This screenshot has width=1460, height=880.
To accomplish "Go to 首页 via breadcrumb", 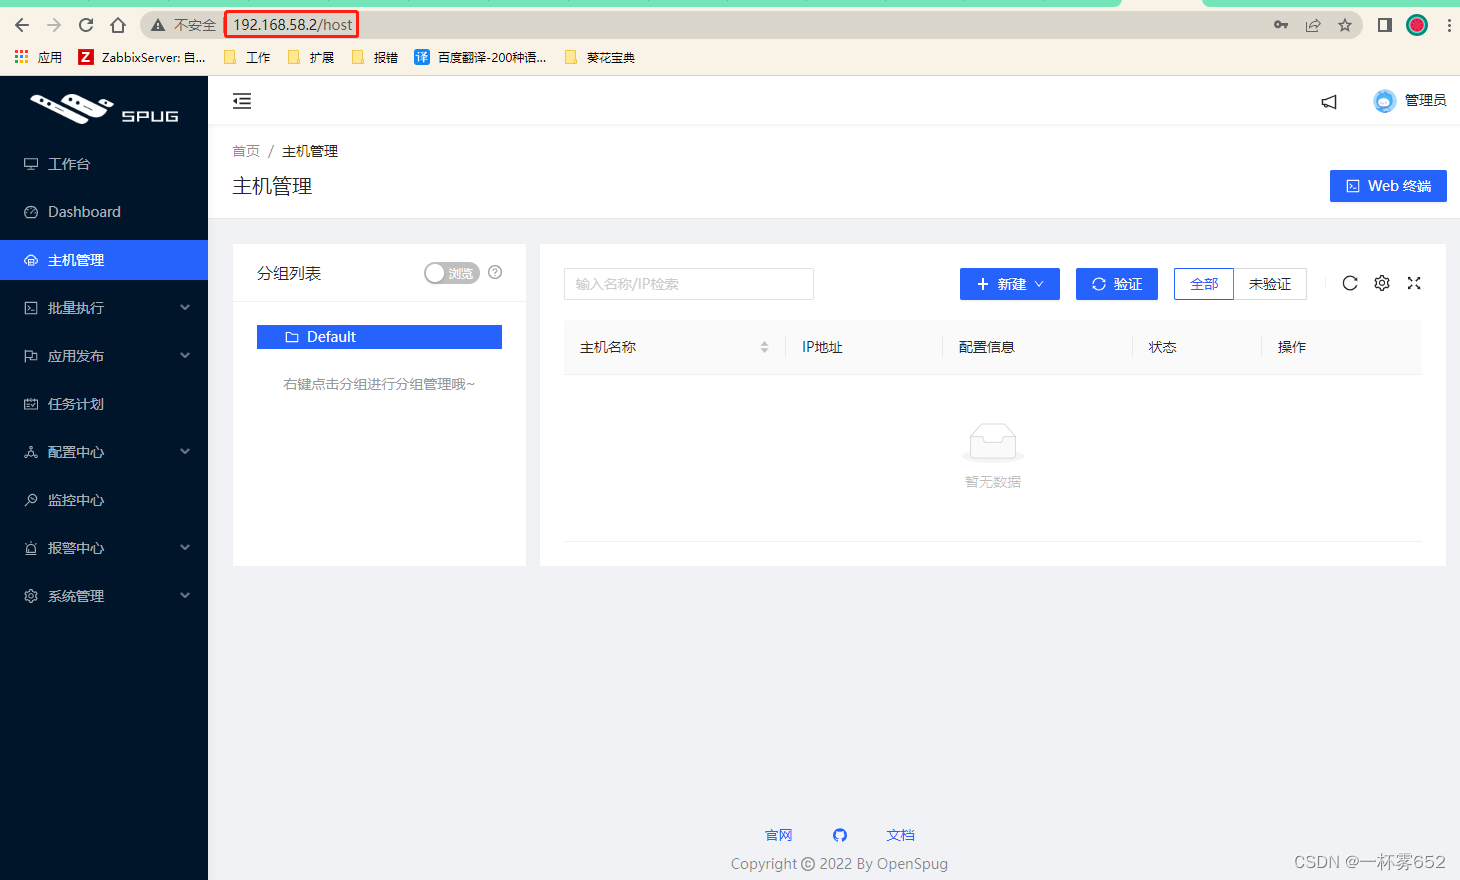I will (246, 151).
